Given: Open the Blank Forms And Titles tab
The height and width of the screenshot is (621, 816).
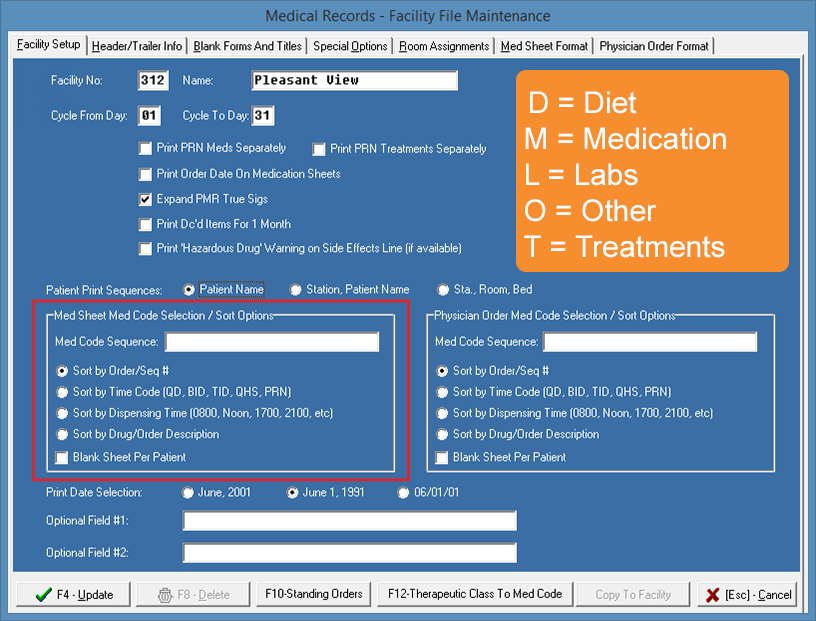Looking at the screenshot, I should 248,46.
